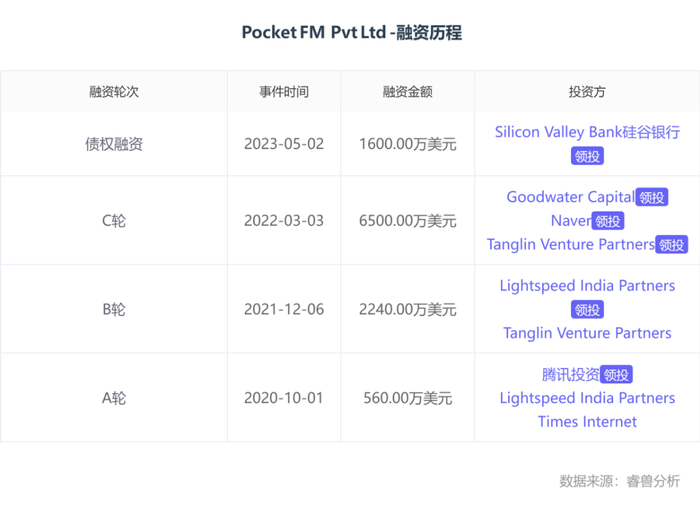Click the 投资方 column header
Image resolution: width=700 pixels, height=517 pixels.
coord(587,91)
